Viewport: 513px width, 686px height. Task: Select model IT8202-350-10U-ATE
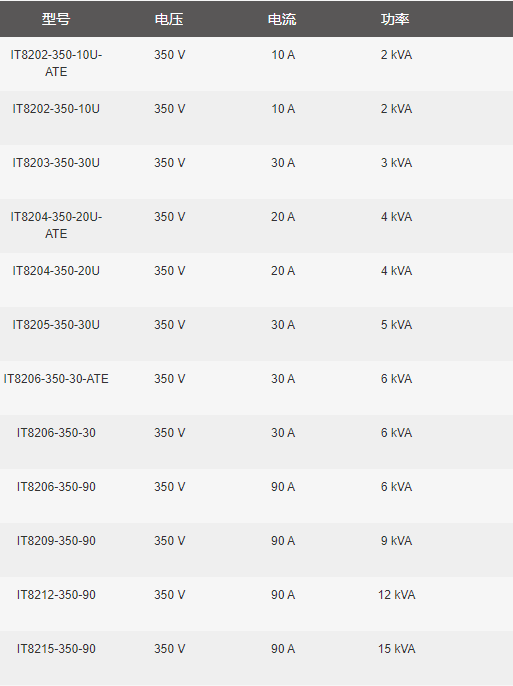[x=56, y=63]
